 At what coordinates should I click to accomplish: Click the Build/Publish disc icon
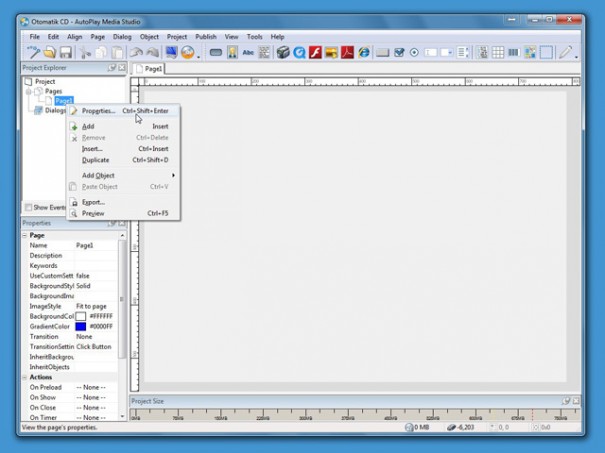(188, 52)
